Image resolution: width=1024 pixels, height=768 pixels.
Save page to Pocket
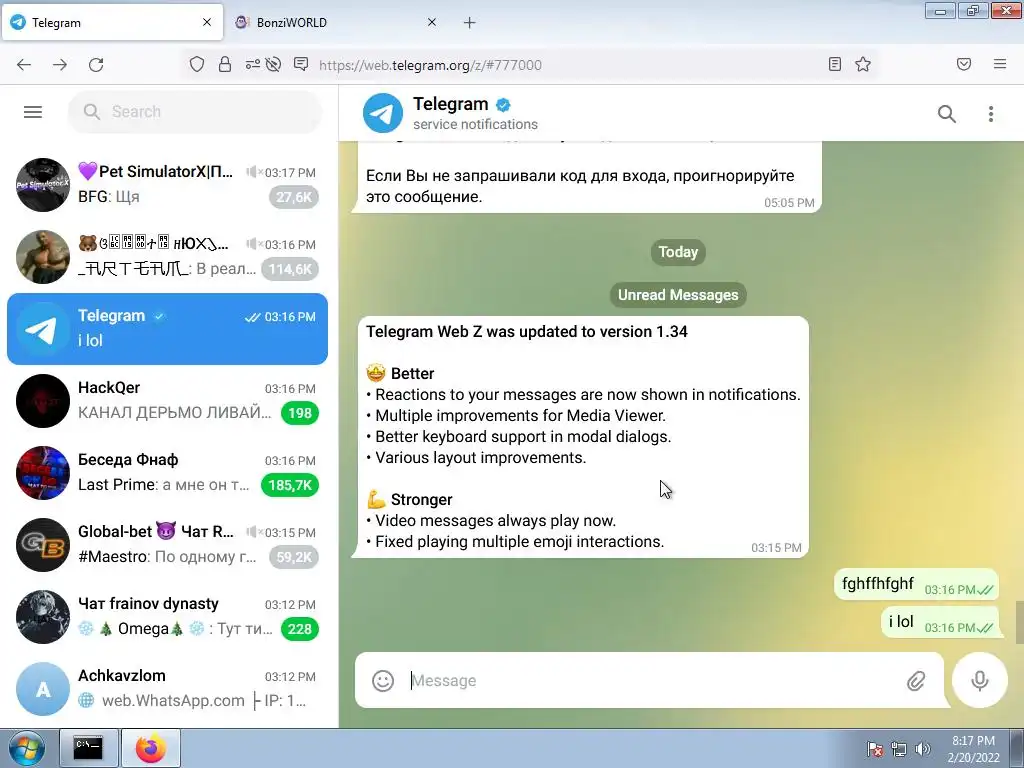pyautogui.click(x=964, y=64)
